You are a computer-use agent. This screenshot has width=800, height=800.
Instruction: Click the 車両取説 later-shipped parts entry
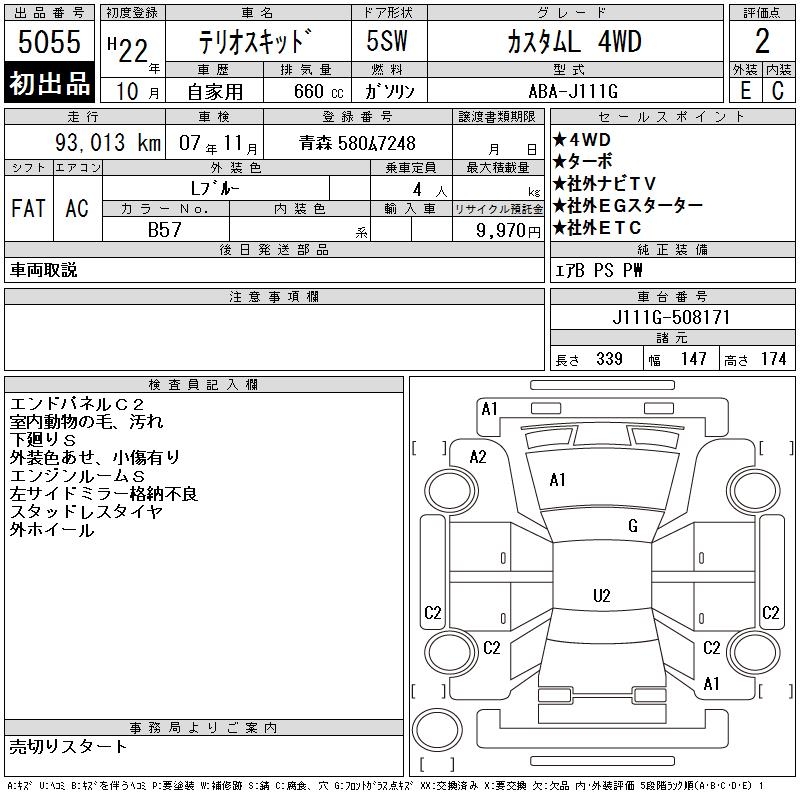click(x=43, y=270)
